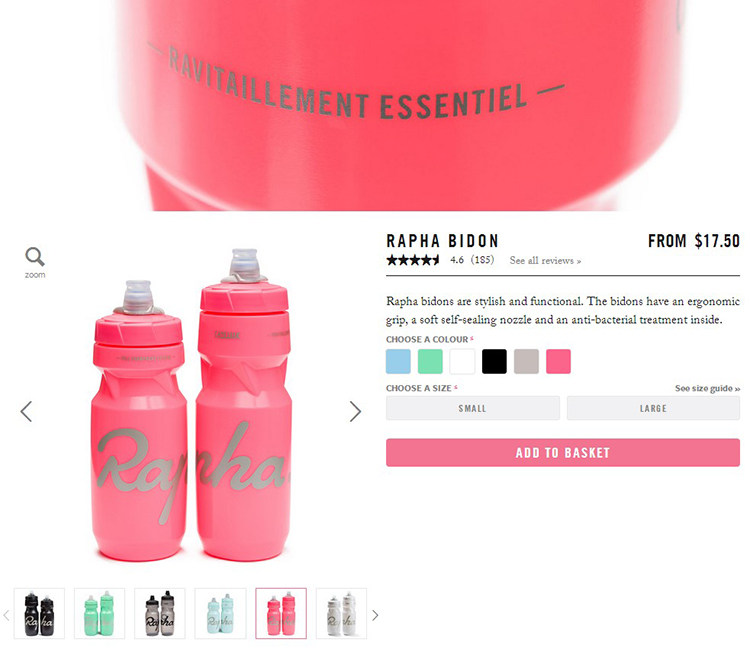Image resolution: width=750 pixels, height=649 pixels.
Task: View the black bottles thumbnail
Action: point(39,614)
